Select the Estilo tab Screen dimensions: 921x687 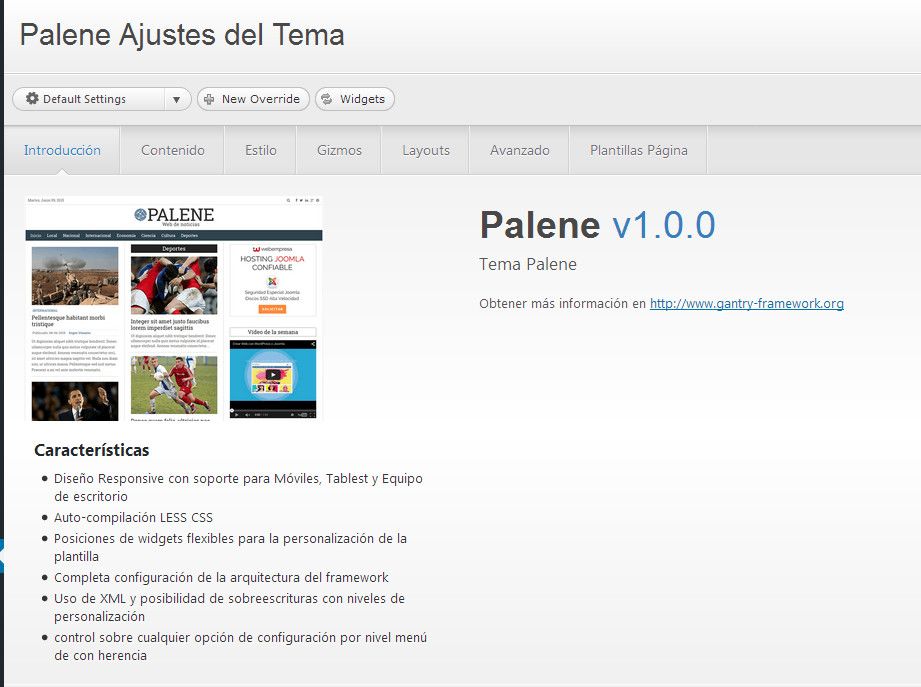pyautogui.click(x=261, y=150)
